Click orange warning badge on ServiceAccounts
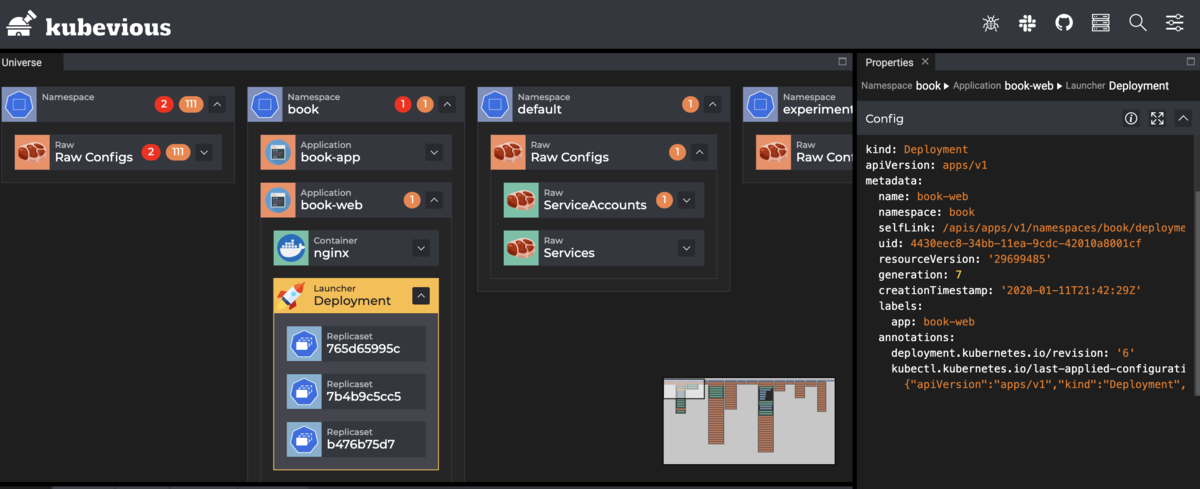This screenshot has width=1200, height=489. point(664,200)
